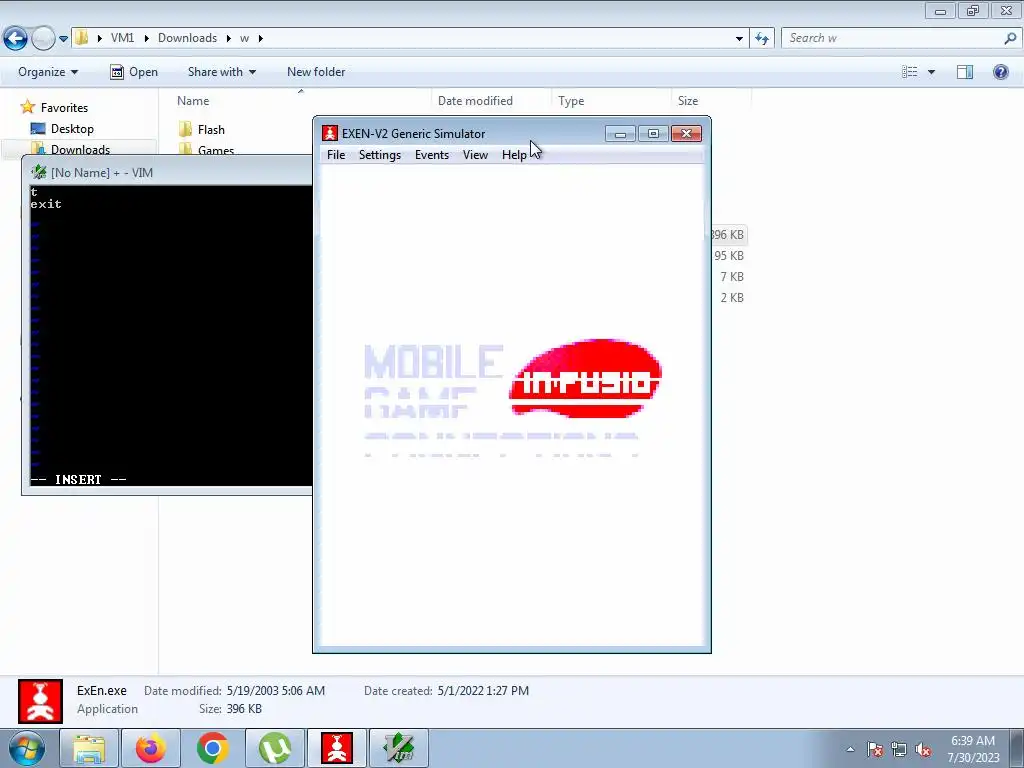Click the VIM window title bar icon
Screen dimensions: 1024x768
point(39,172)
